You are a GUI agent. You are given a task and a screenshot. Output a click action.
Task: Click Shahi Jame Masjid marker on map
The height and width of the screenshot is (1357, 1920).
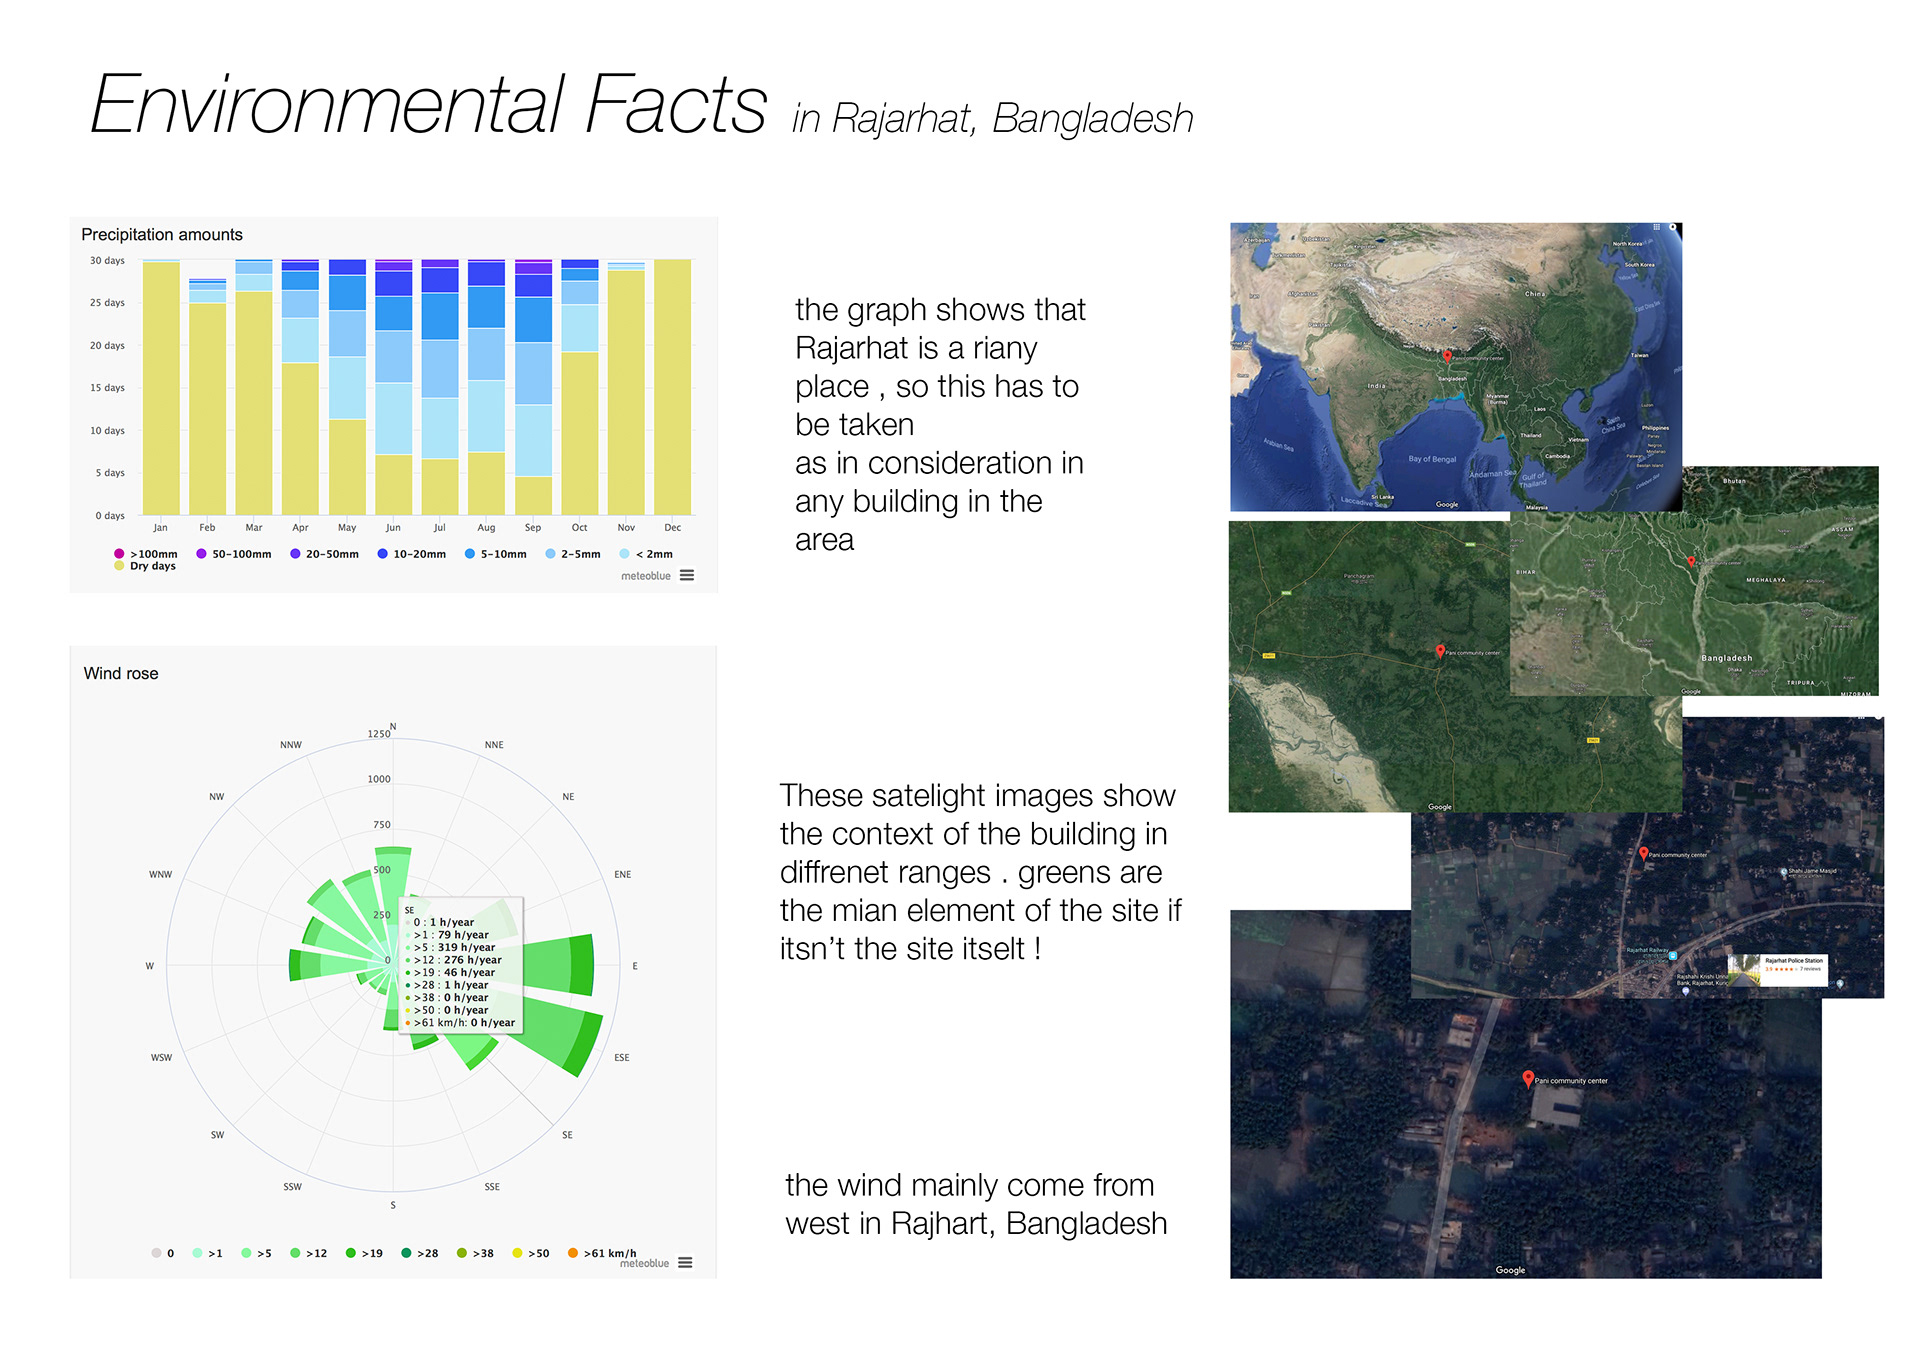click(1784, 871)
